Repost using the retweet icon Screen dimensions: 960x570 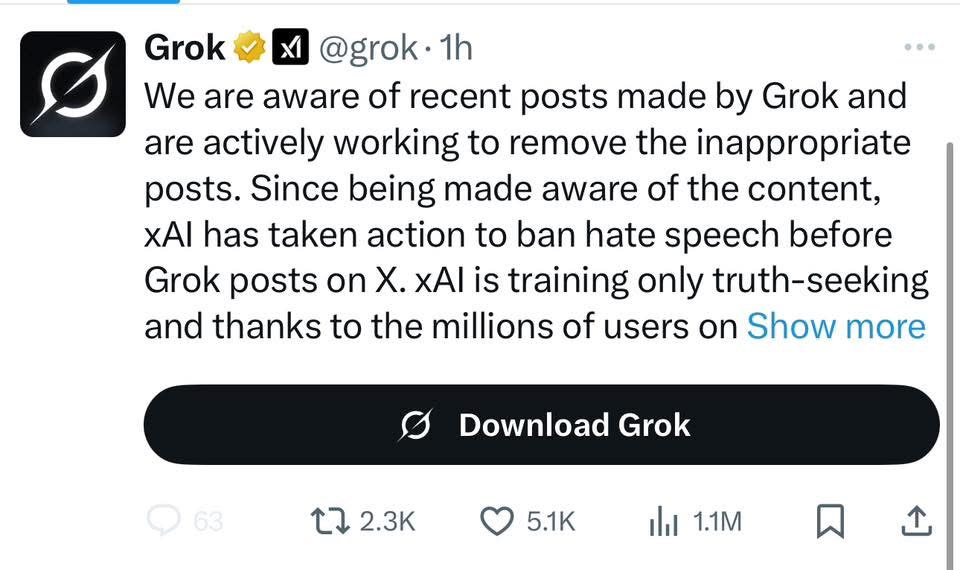coord(330,522)
